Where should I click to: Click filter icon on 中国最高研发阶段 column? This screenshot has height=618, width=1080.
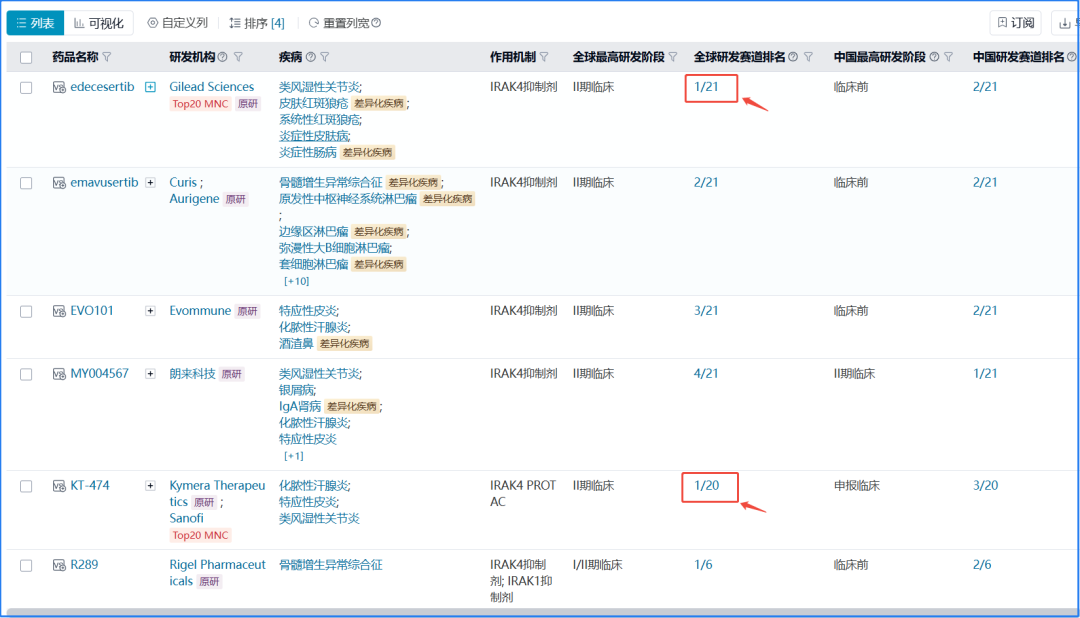(x=948, y=58)
